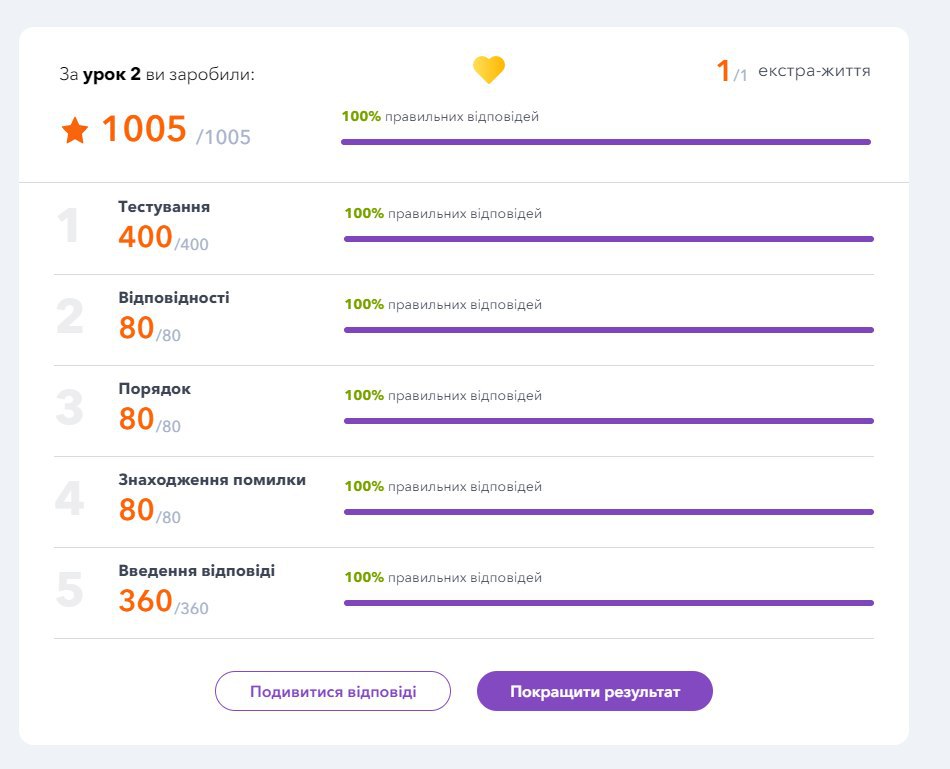This screenshot has width=950, height=769.
Task: Click the Знаходження помилки progress bar
Action: click(x=608, y=512)
